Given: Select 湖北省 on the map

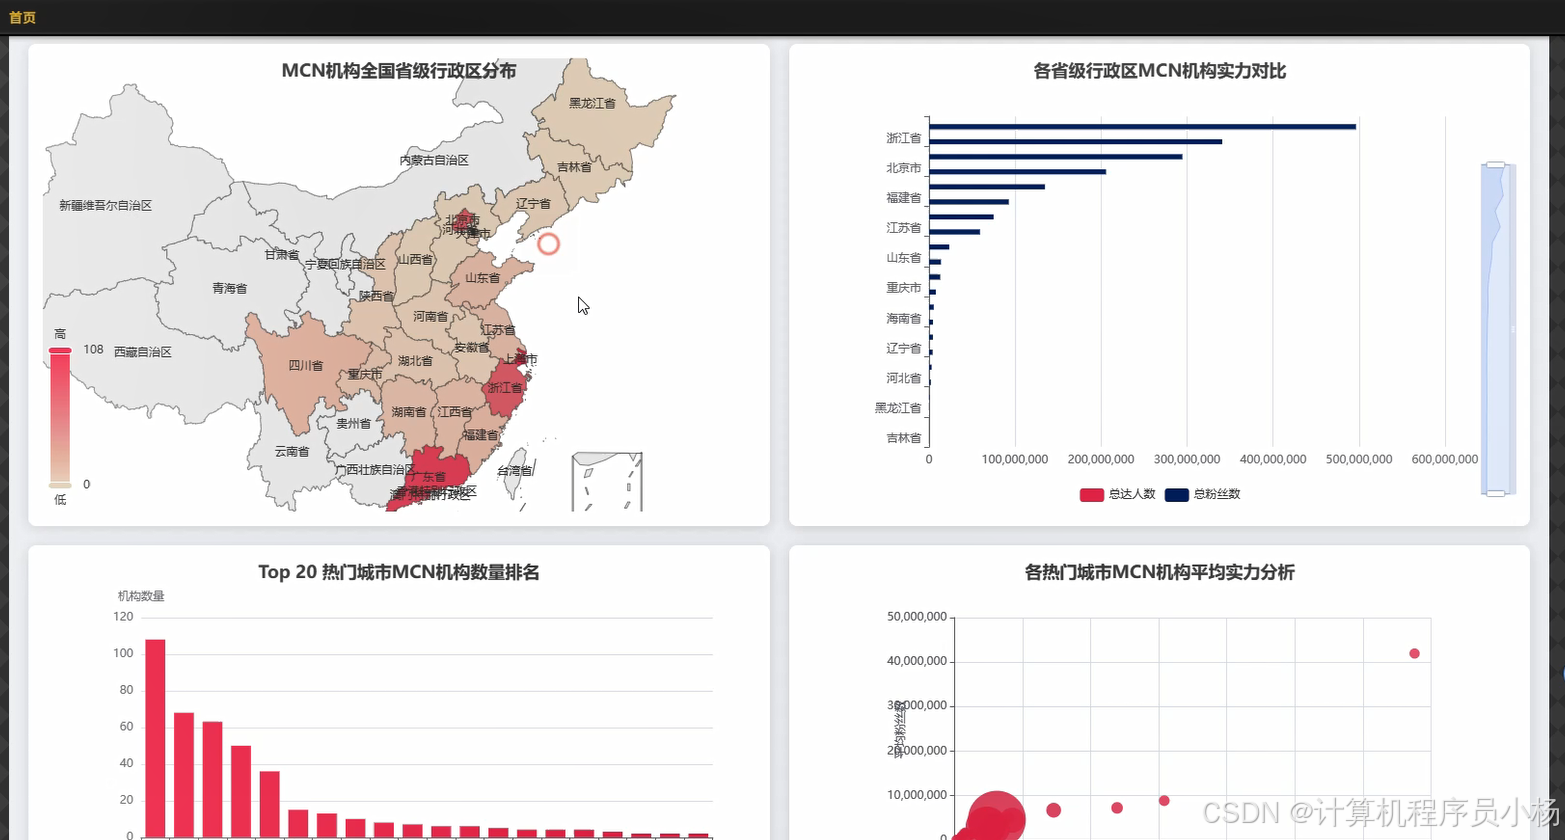Looking at the screenshot, I should (415, 361).
